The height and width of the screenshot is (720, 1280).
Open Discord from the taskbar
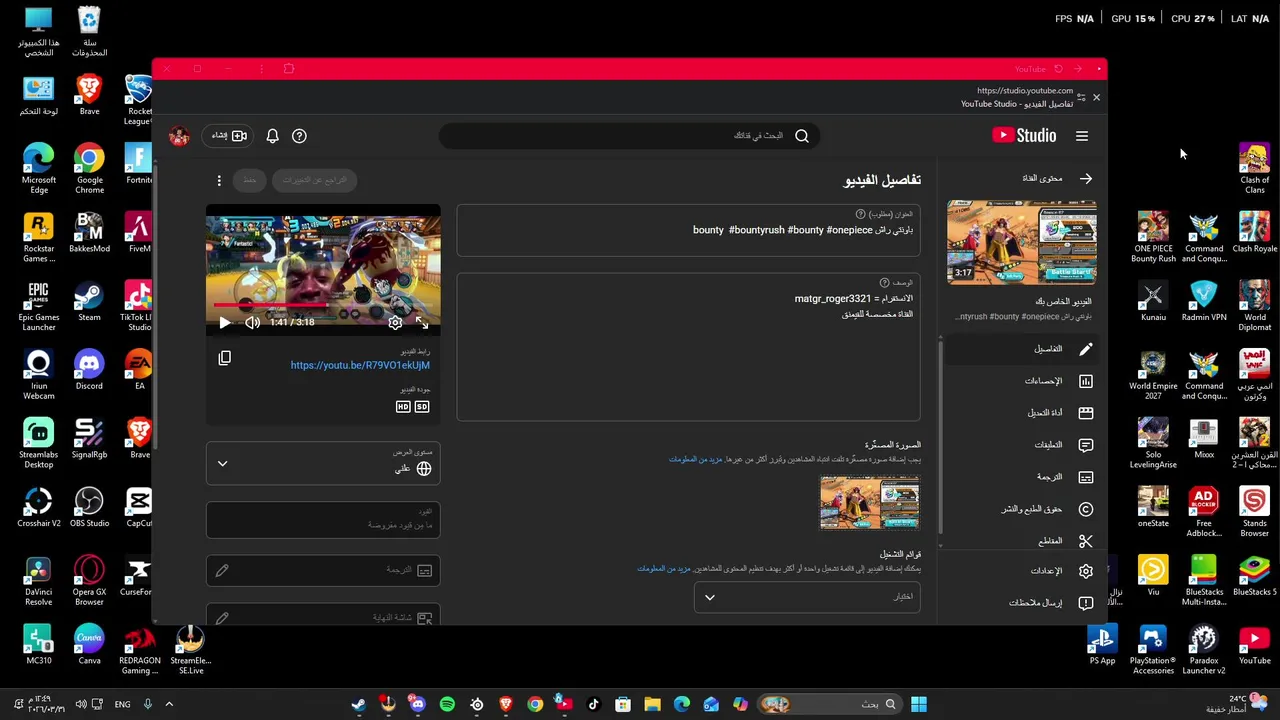click(417, 705)
